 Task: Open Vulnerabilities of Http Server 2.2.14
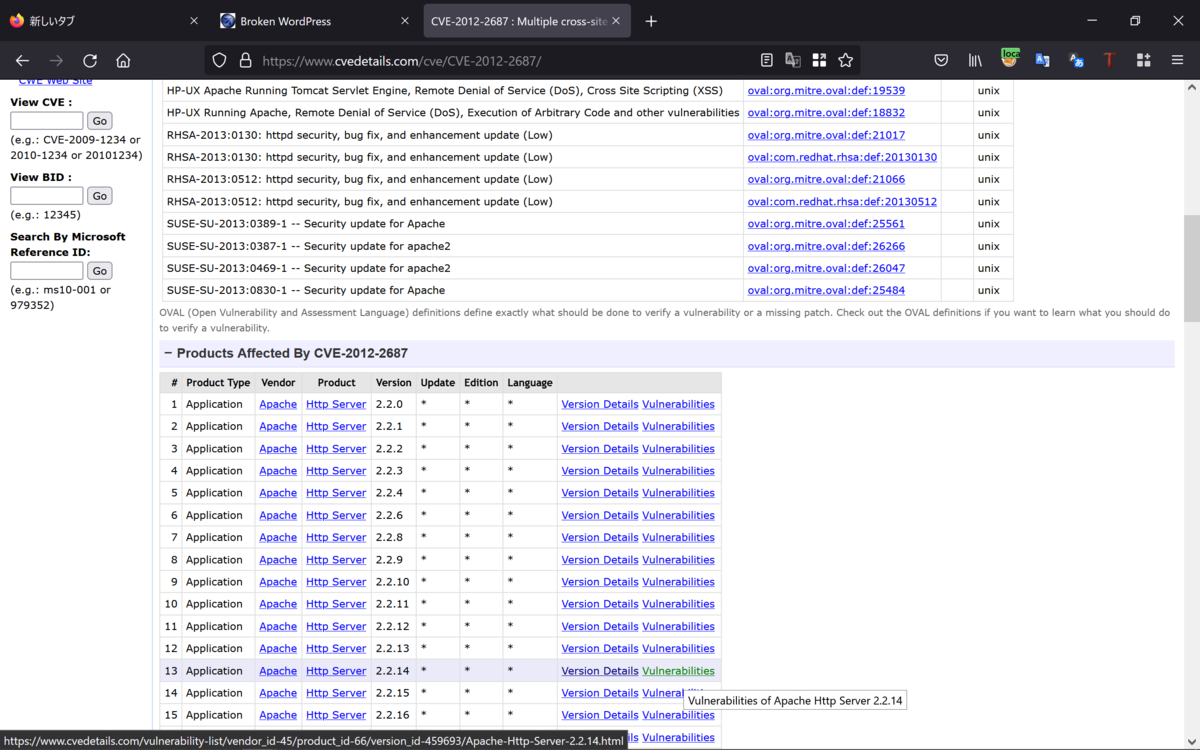(678, 671)
